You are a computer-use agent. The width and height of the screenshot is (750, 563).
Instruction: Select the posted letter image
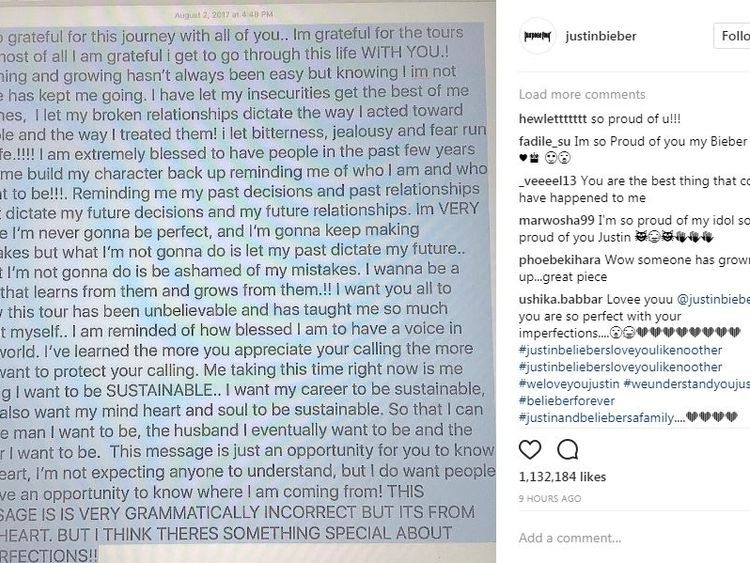(x=248, y=282)
